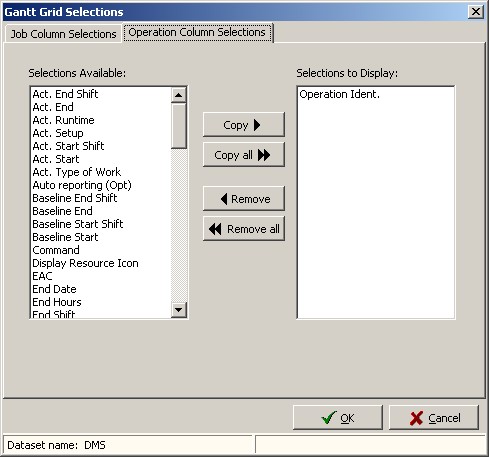The height and width of the screenshot is (457, 489).
Task: Click the Copy button with right arrow
Action: click(244, 125)
